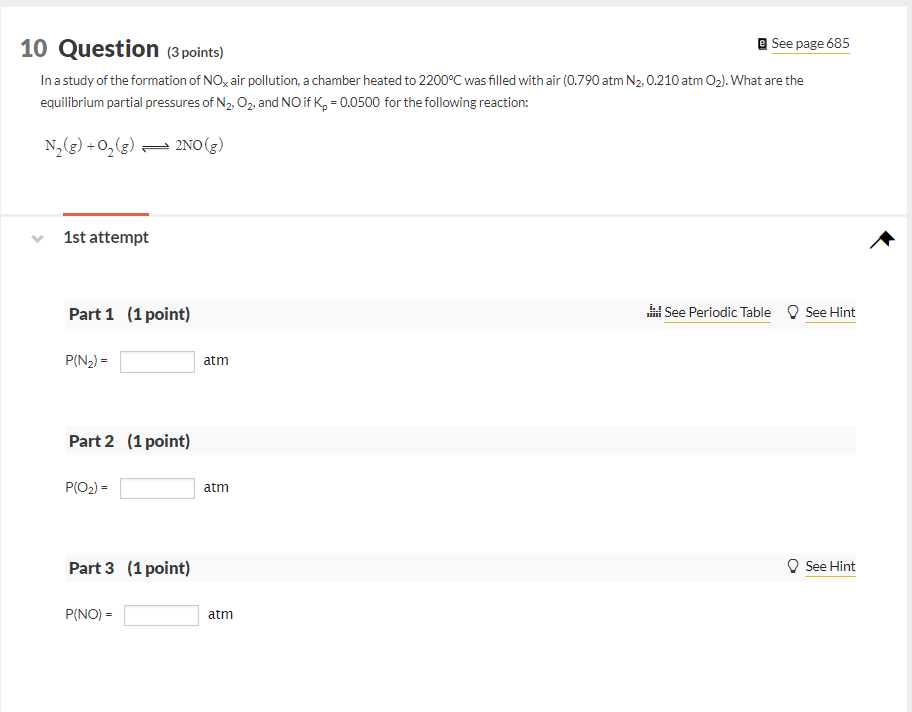Open the periodic table via its chart icon
This screenshot has height=712, width=912.
tap(653, 312)
